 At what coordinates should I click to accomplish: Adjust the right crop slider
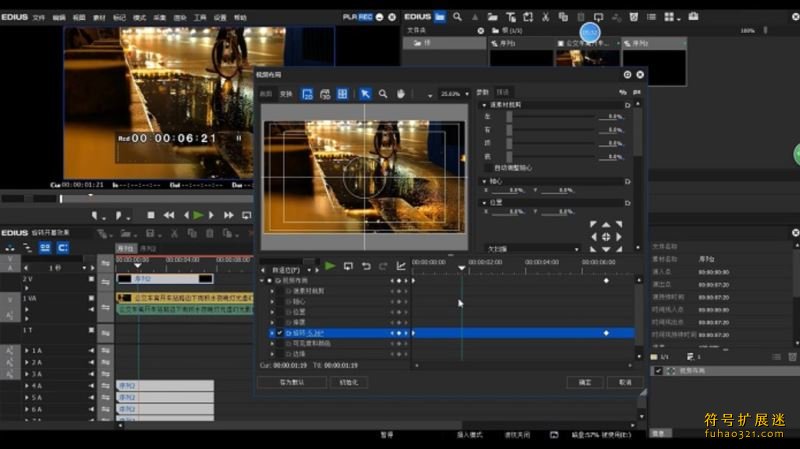pyautogui.click(x=509, y=130)
